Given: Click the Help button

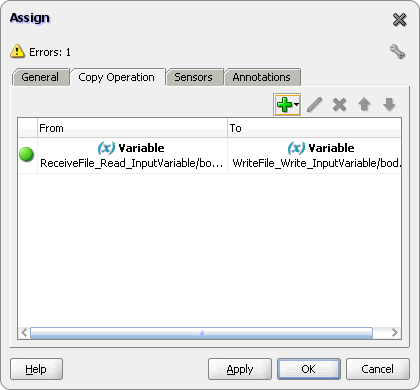Looking at the screenshot, I should pos(36,369).
